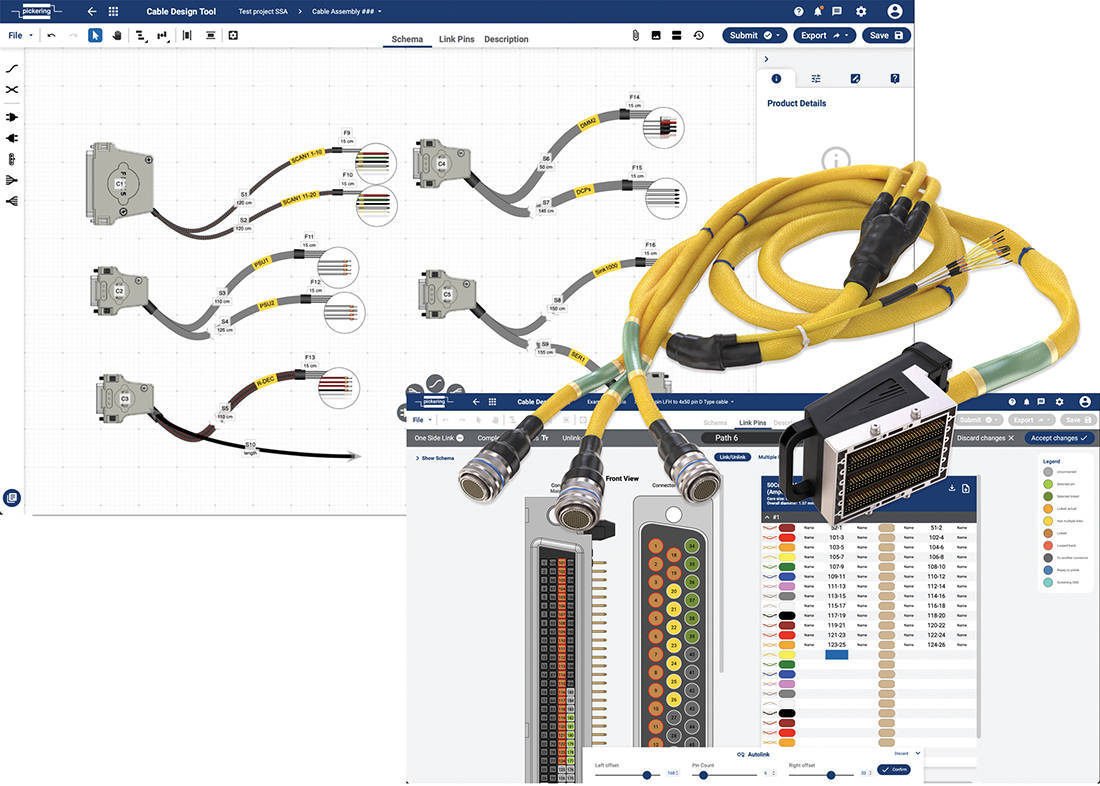The image size is (1100, 786).
Task: Select the wire/cable drawing tool in left sidebar
Action: point(11,68)
